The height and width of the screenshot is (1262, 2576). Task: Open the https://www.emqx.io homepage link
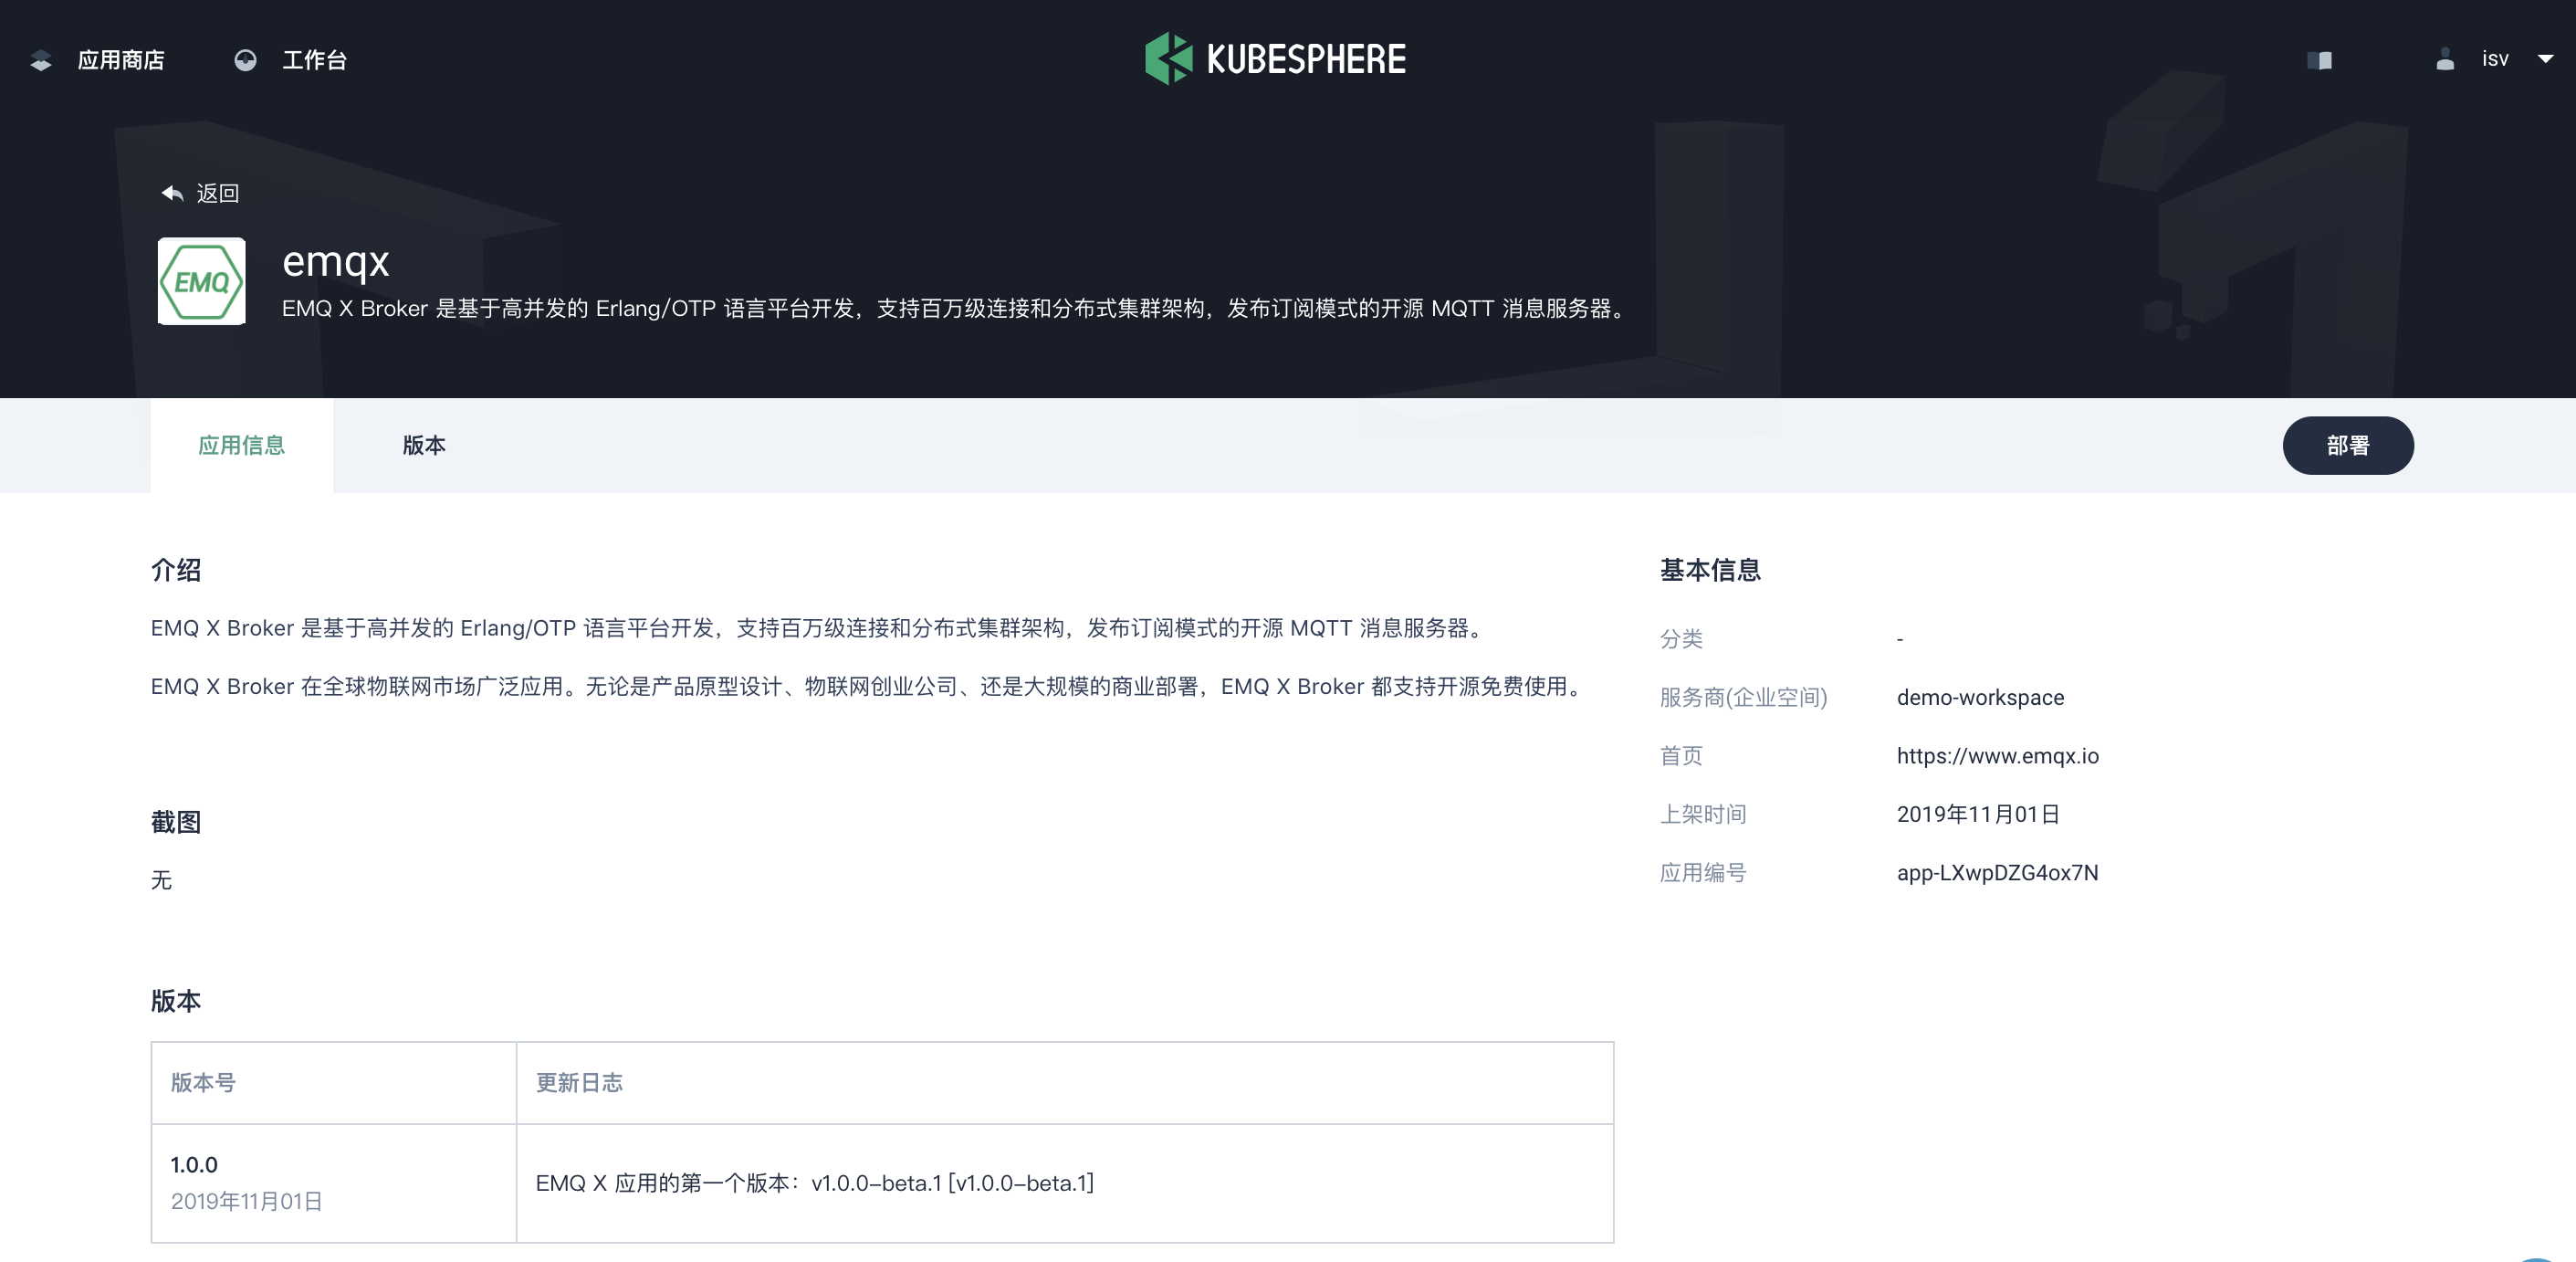click(x=1998, y=756)
